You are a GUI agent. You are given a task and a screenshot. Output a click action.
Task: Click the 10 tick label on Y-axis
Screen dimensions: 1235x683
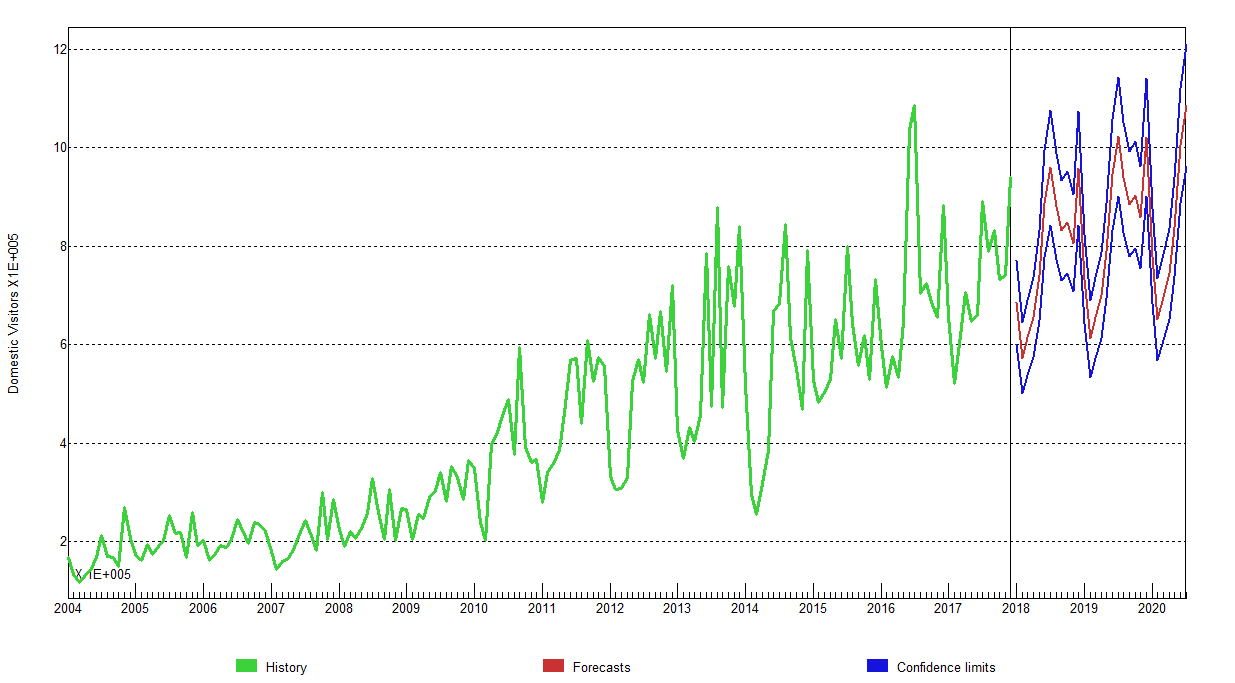pos(59,148)
